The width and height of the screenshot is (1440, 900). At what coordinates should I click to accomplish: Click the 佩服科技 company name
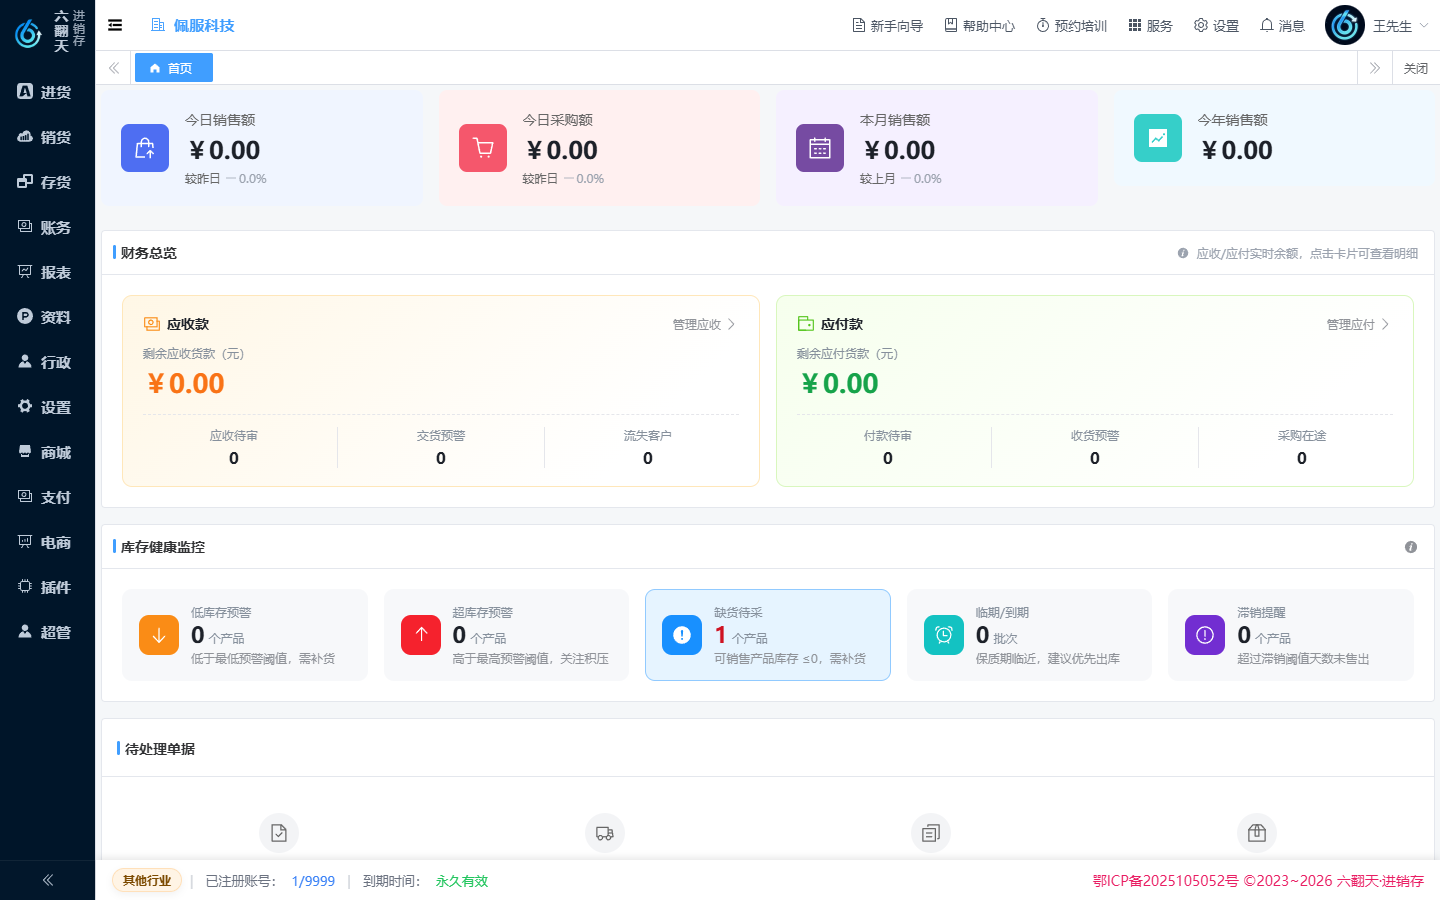point(204,25)
